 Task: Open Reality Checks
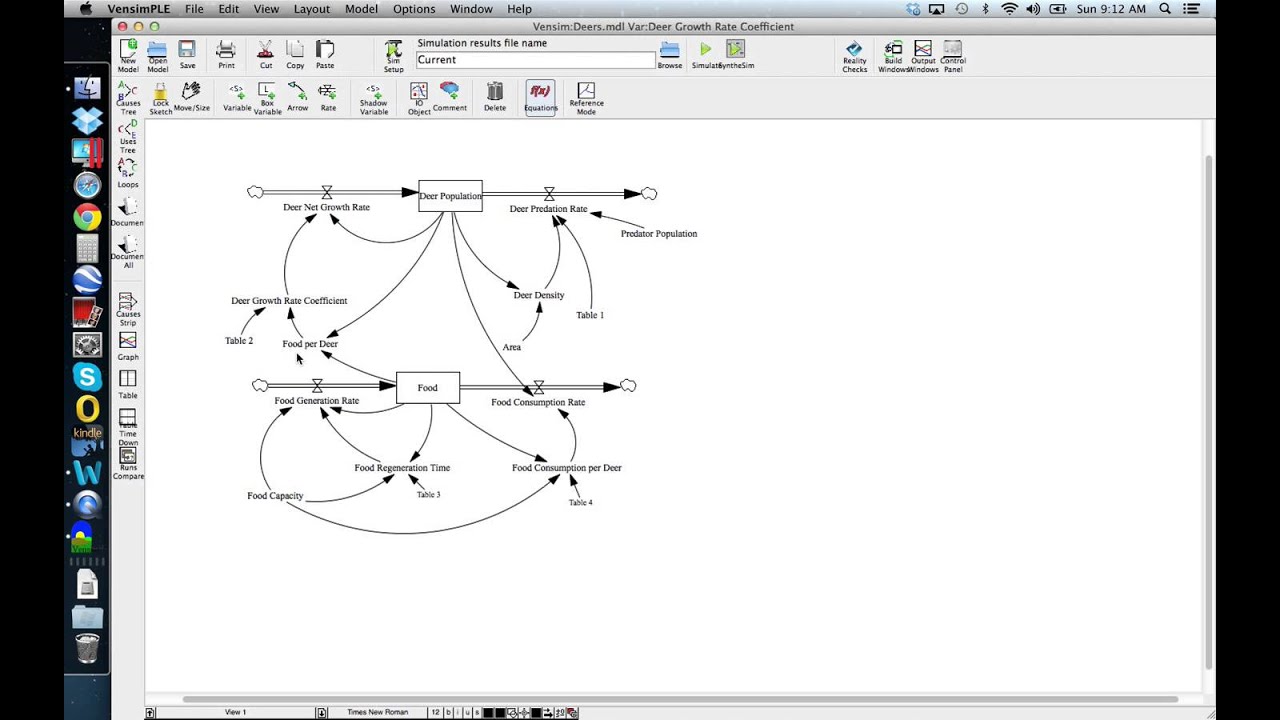pyautogui.click(x=855, y=56)
